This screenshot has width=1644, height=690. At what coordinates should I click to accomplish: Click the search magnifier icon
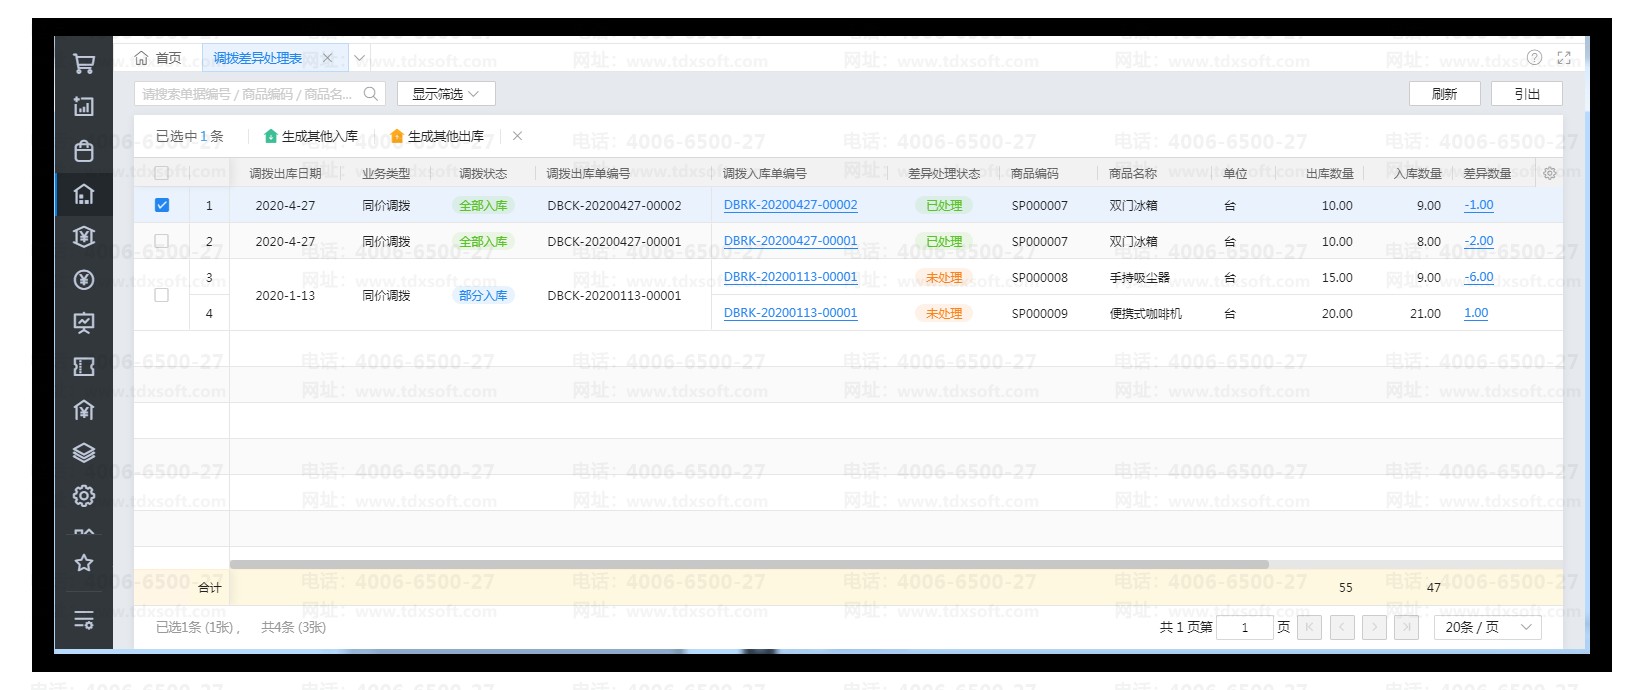(x=370, y=94)
